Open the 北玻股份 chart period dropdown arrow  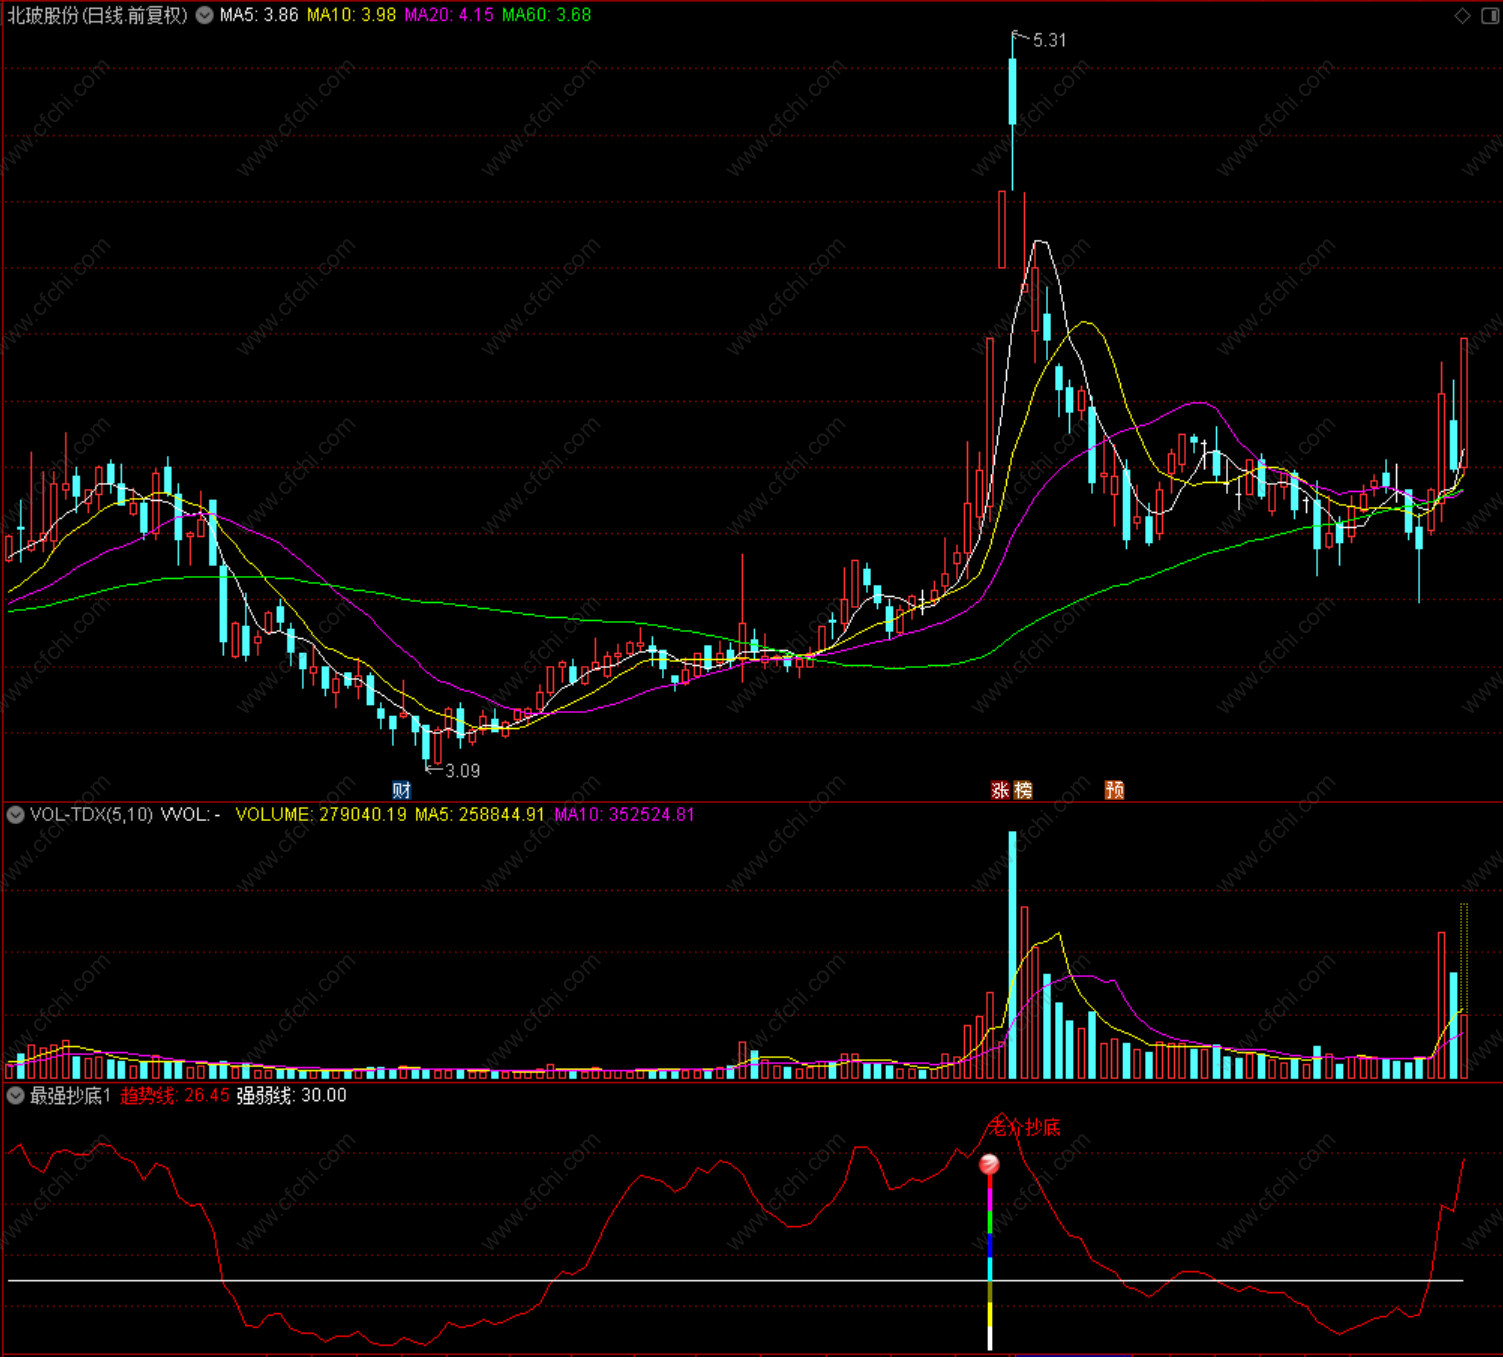pyautogui.click(x=205, y=15)
